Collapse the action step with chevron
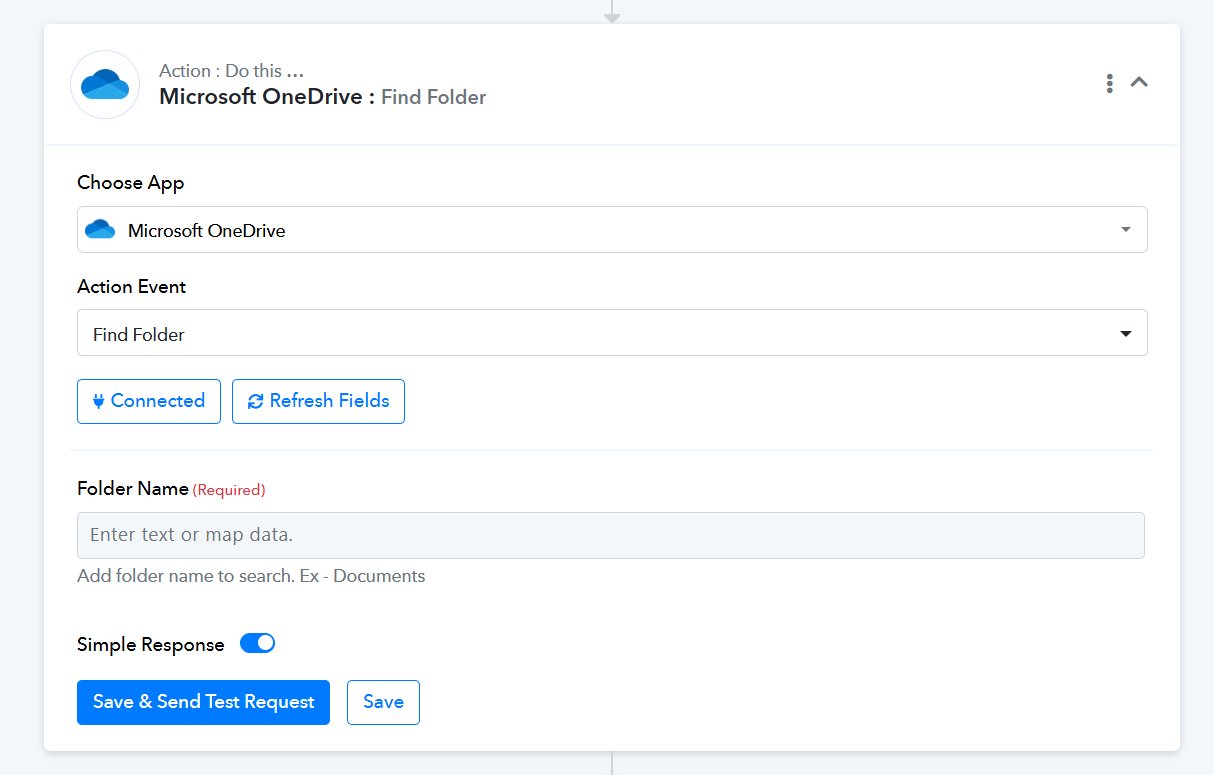1214x775 pixels. point(1139,82)
